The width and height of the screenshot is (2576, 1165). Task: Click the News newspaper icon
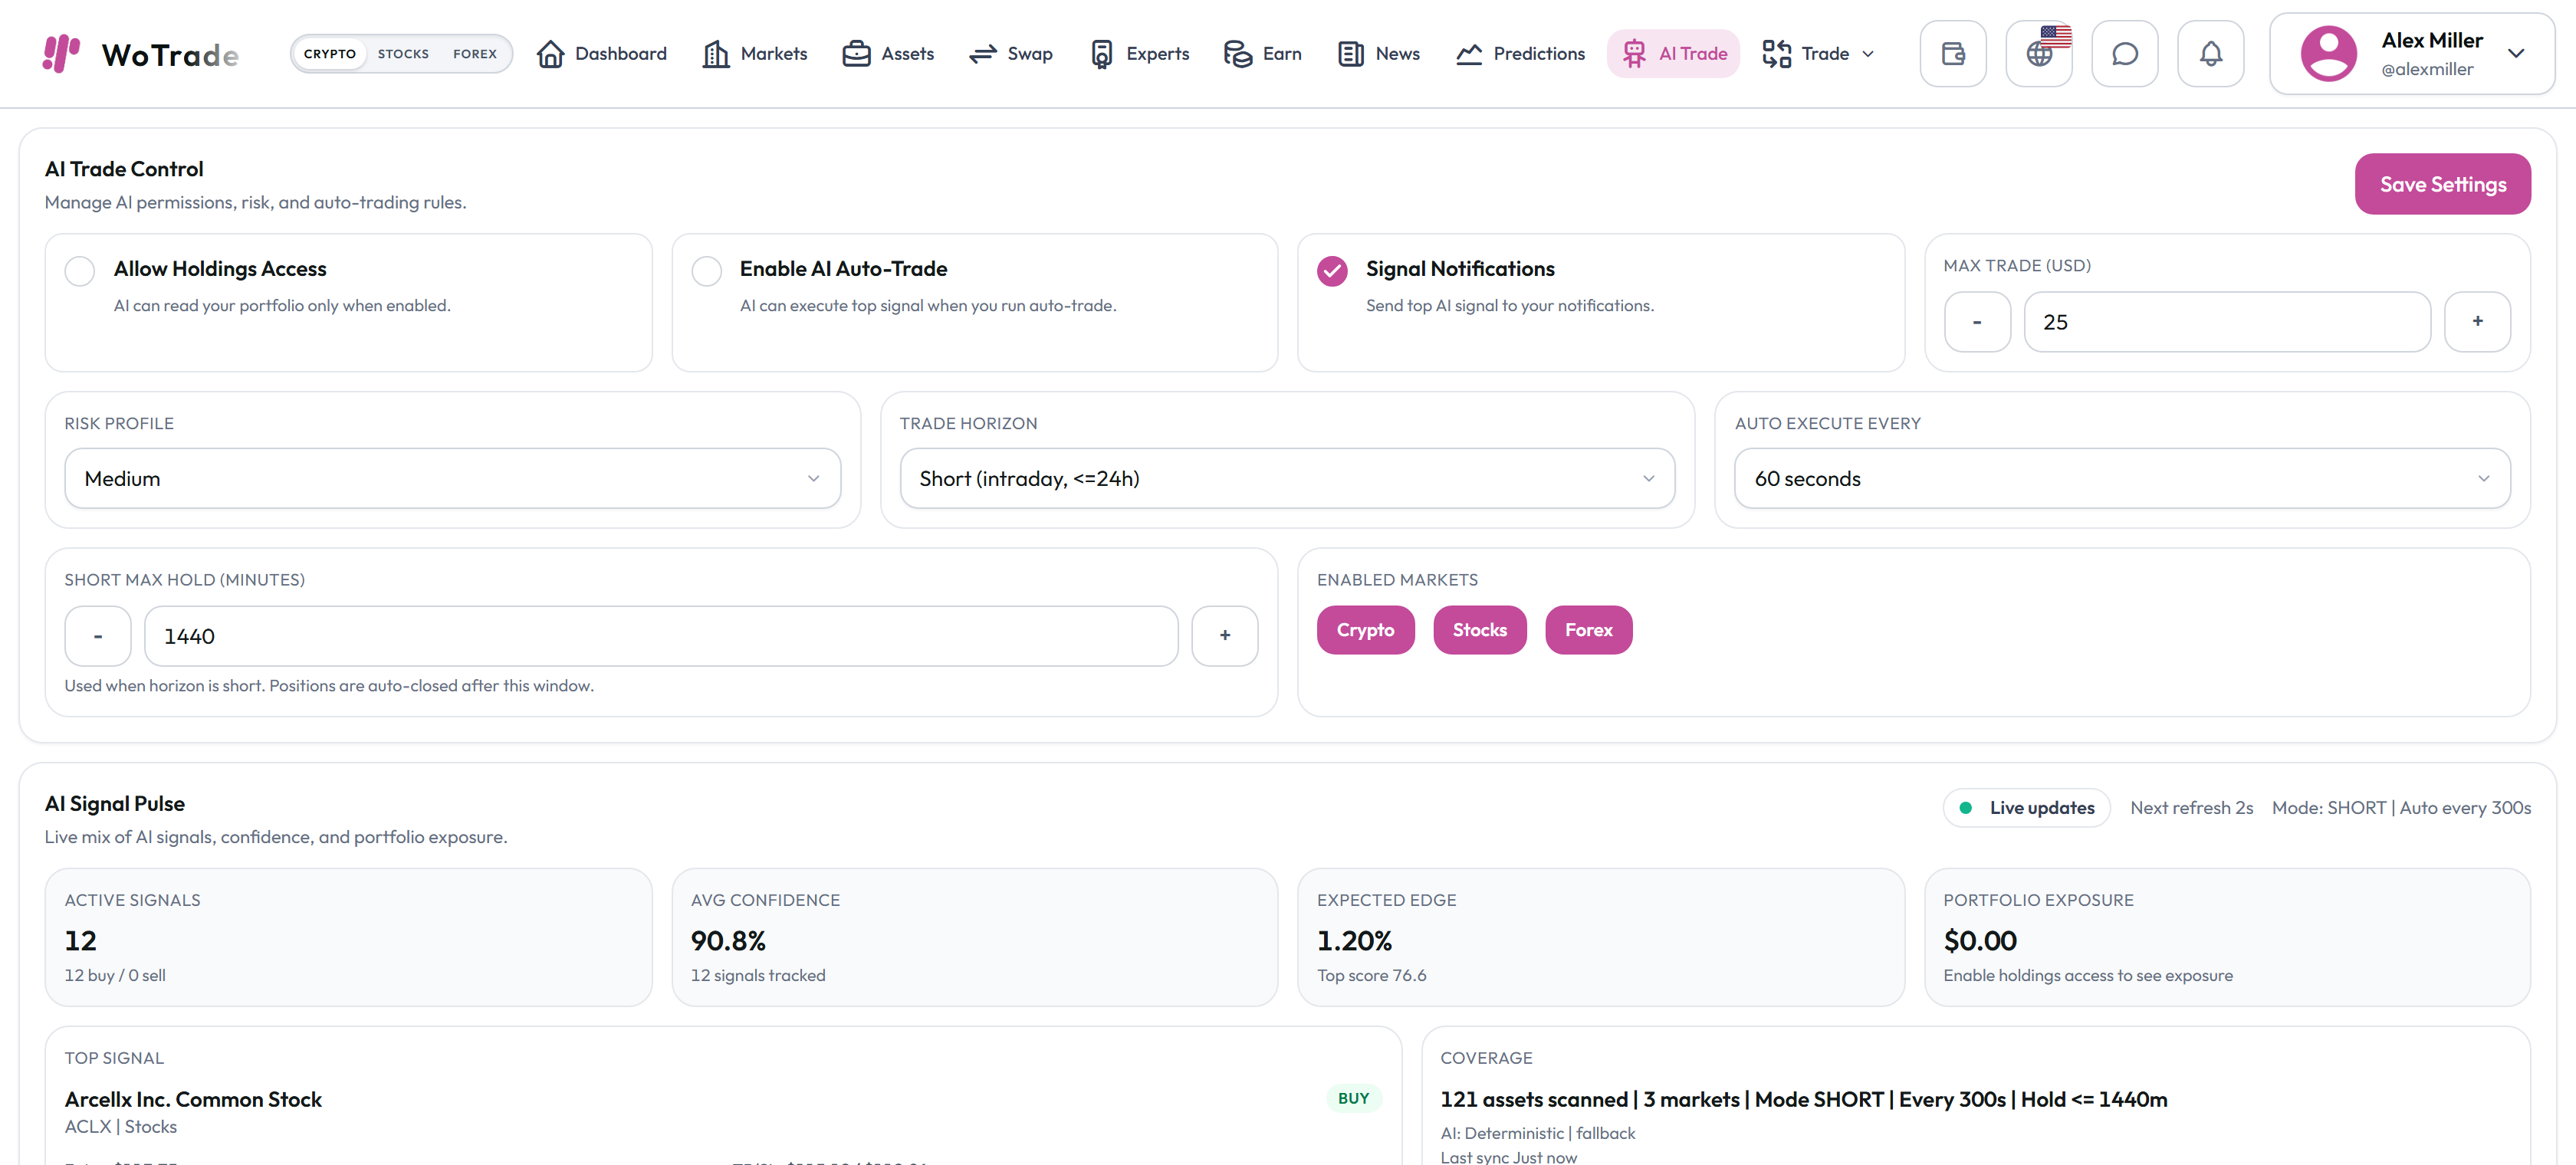pos(1351,54)
